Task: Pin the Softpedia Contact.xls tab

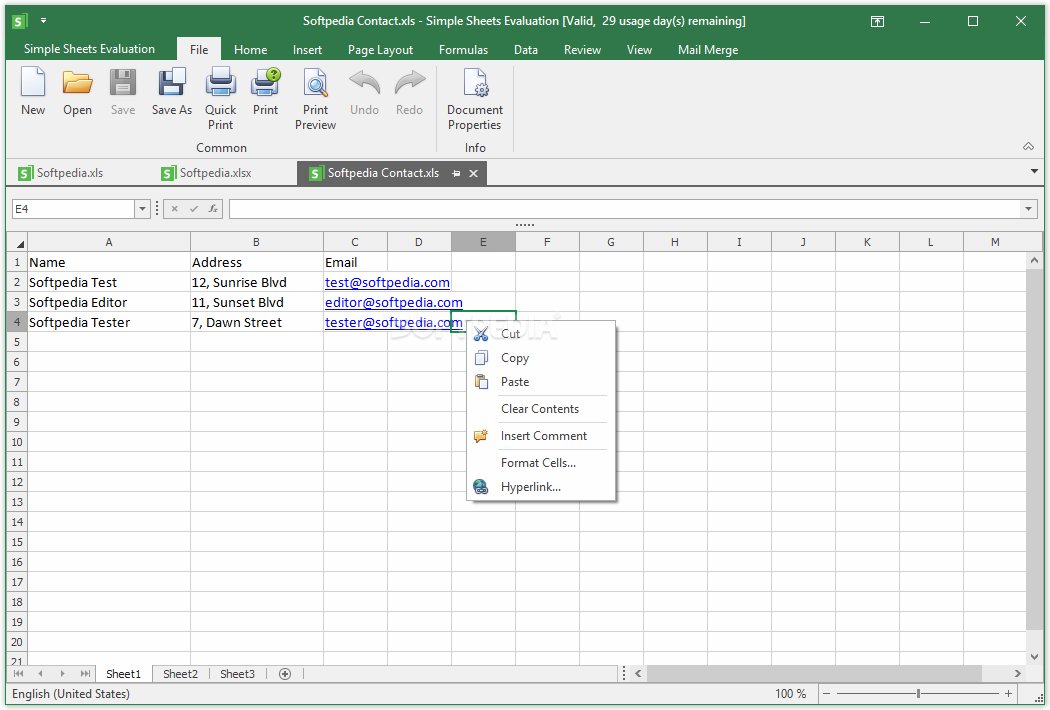Action: (x=456, y=173)
